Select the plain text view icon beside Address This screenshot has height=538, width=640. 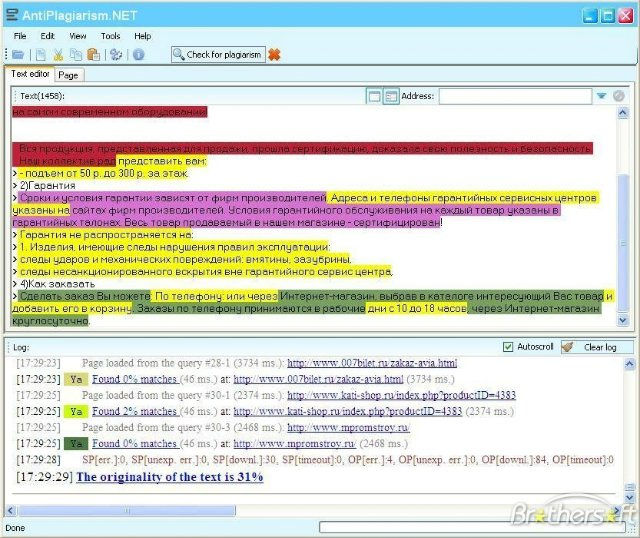point(374,96)
